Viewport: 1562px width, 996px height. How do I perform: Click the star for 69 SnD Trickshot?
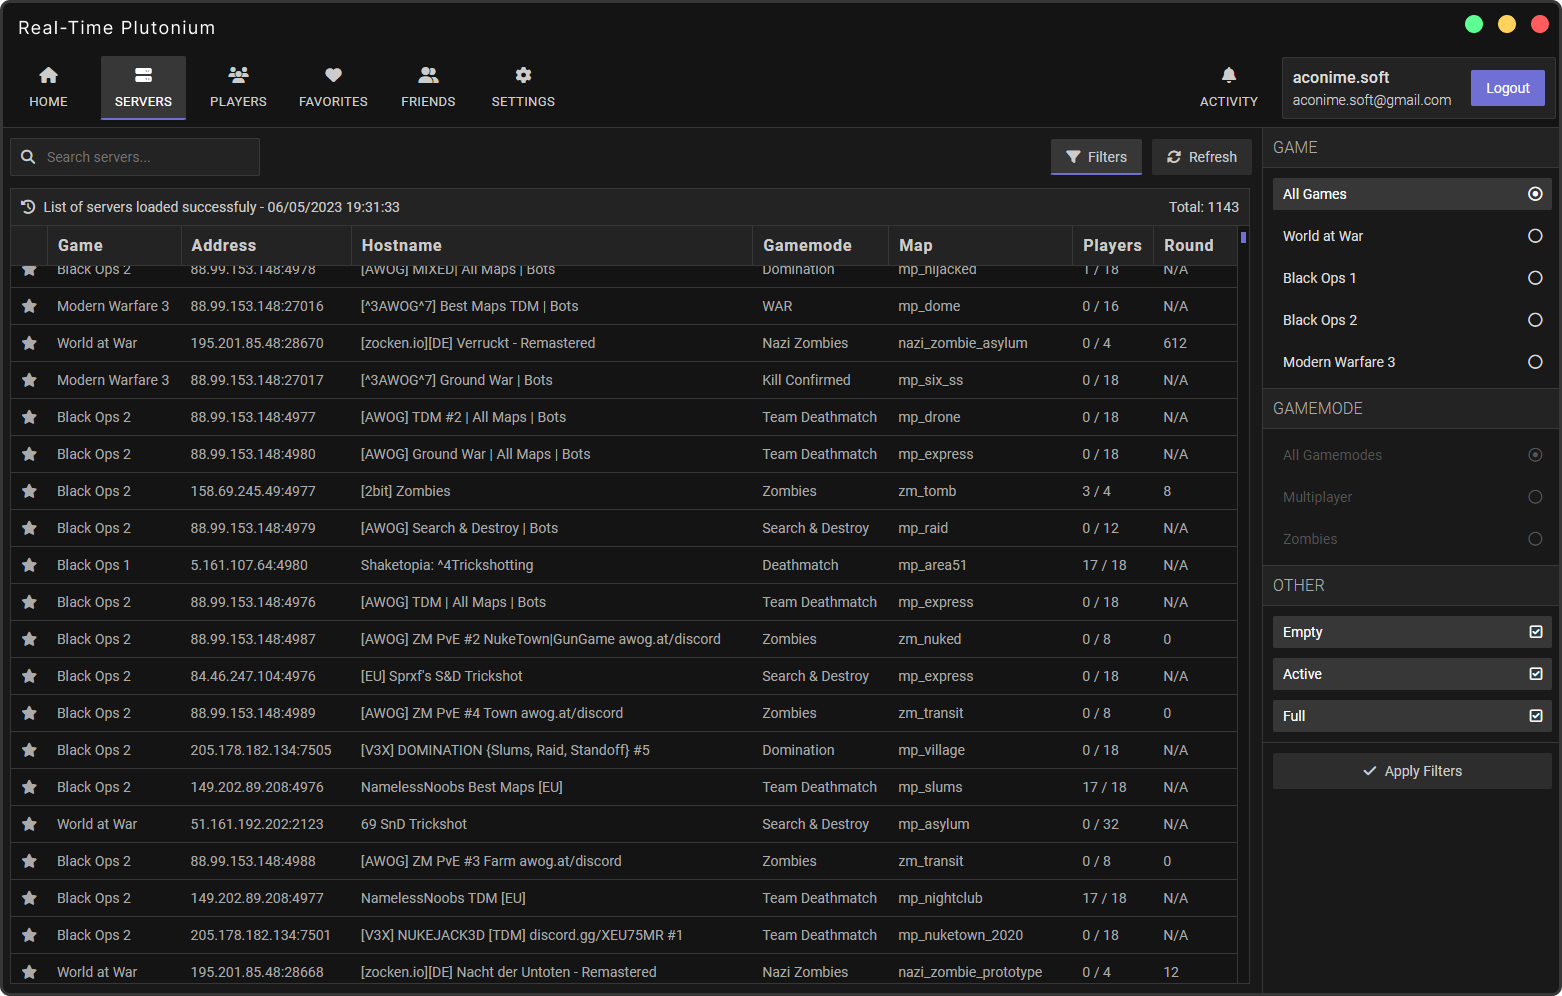(x=30, y=824)
